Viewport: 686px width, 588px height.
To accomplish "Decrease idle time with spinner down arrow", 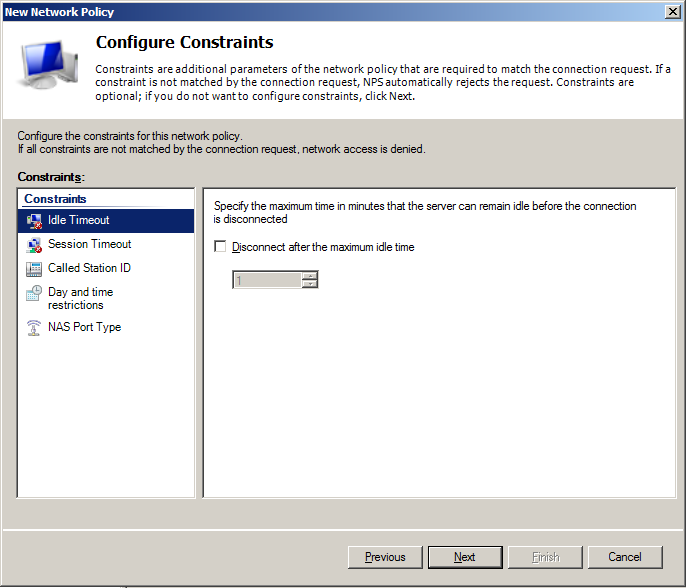I will (310, 284).
